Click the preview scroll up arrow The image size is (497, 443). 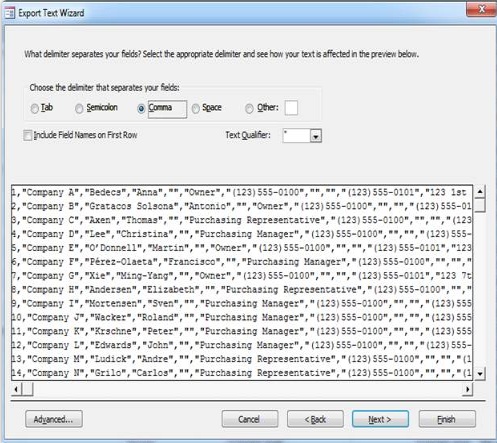480,192
